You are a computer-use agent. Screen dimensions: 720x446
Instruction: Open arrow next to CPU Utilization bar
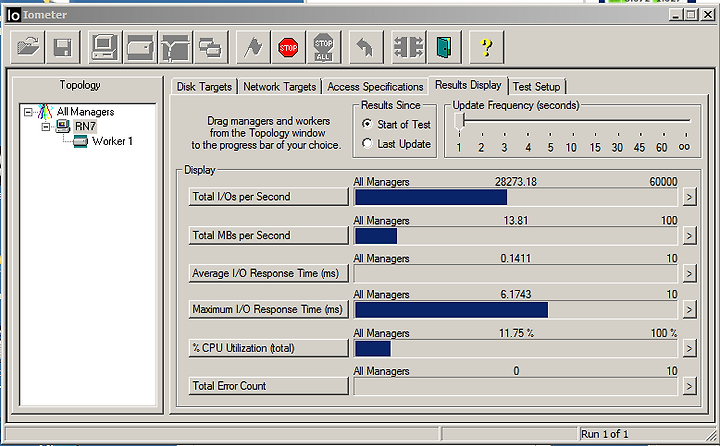[x=689, y=349]
